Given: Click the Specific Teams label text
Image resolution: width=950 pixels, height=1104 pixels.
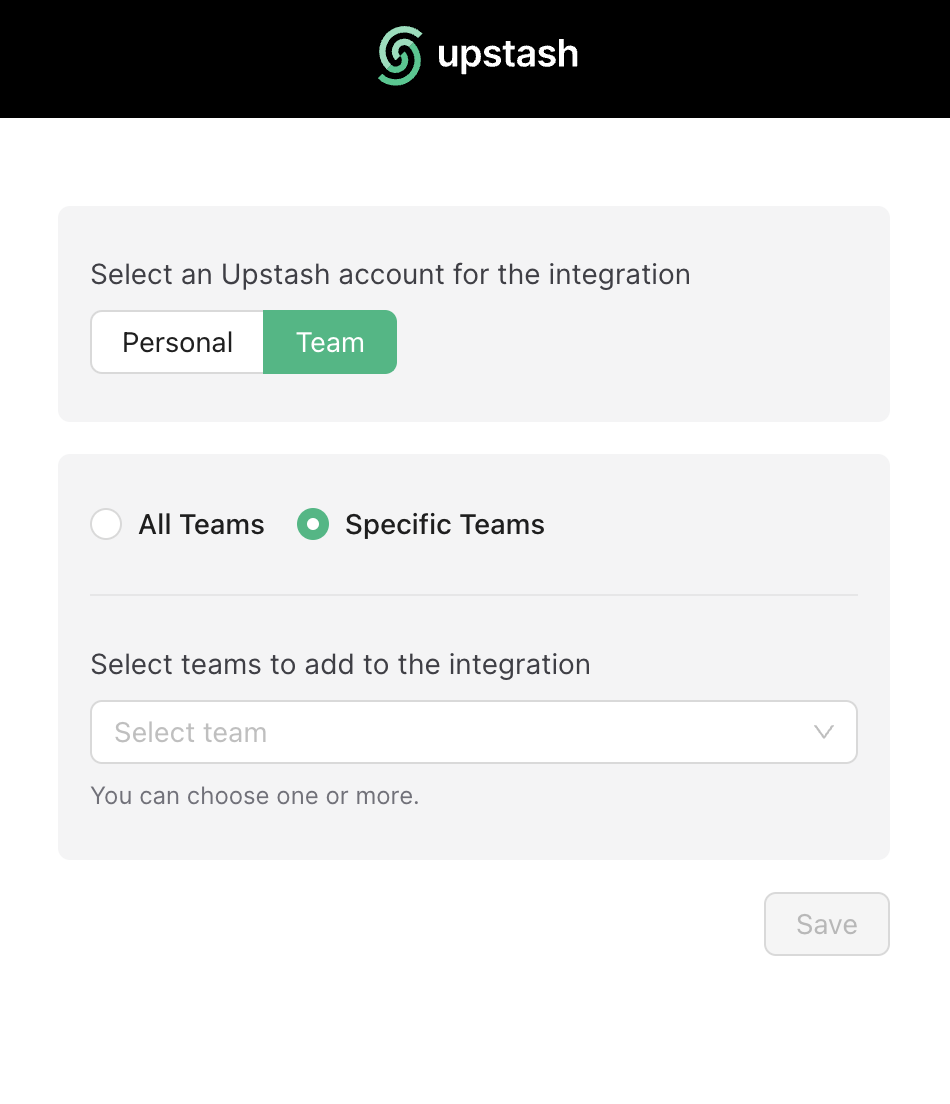Looking at the screenshot, I should (x=444, y=524).
